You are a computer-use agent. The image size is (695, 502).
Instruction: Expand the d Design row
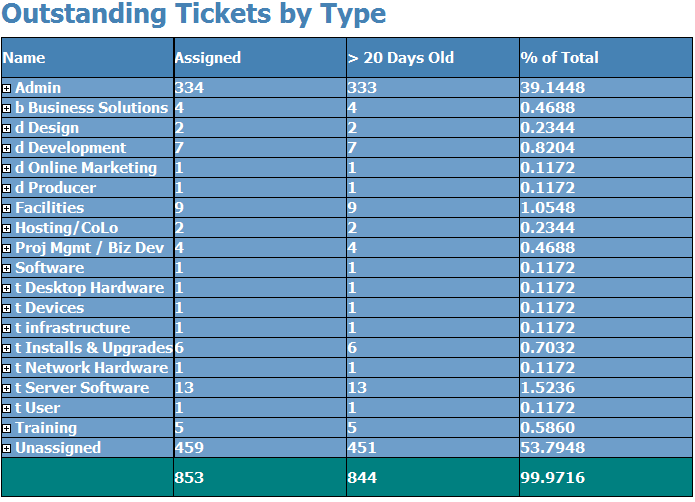pos(7,128)
